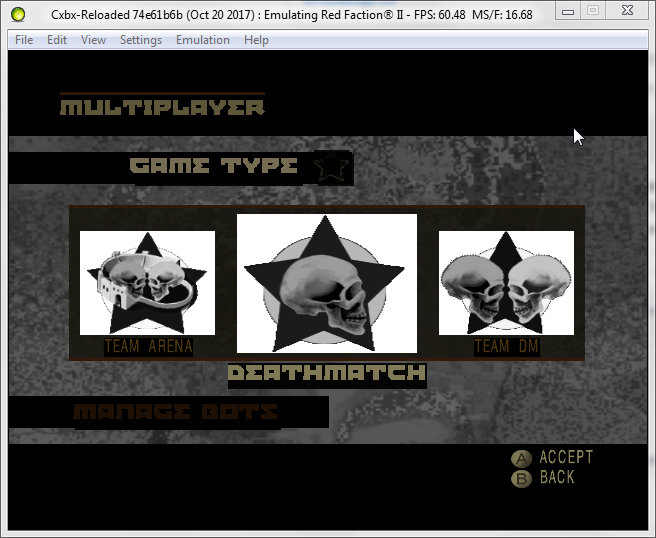The height and width of the screenshot is (538, 656).
Task: Open the File menu
Action: (24, 40)
